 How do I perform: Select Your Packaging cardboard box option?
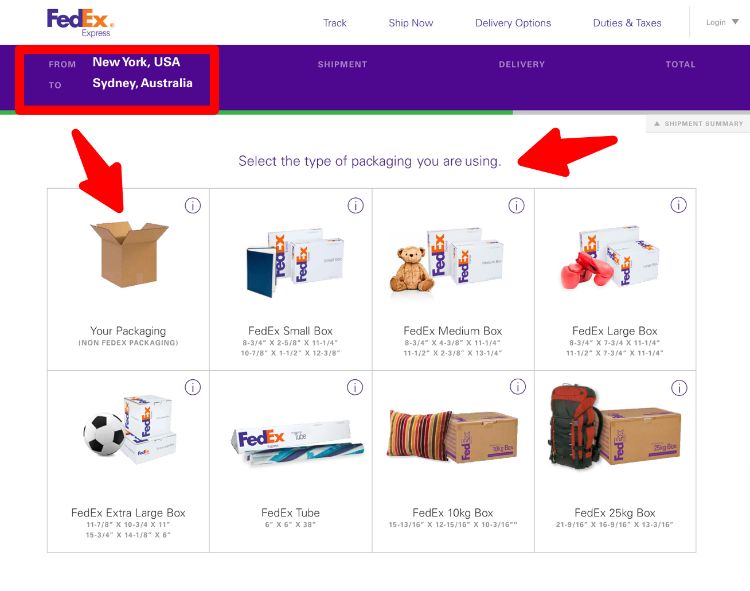point(128,279)
